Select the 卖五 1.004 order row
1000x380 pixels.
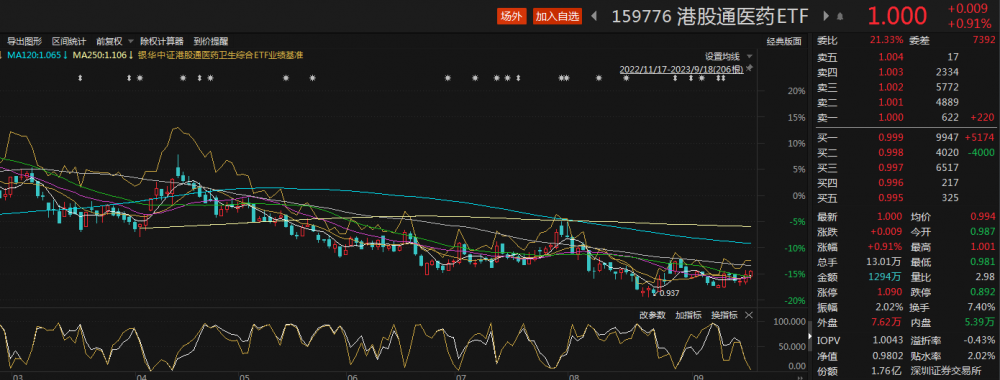(906, 57)
